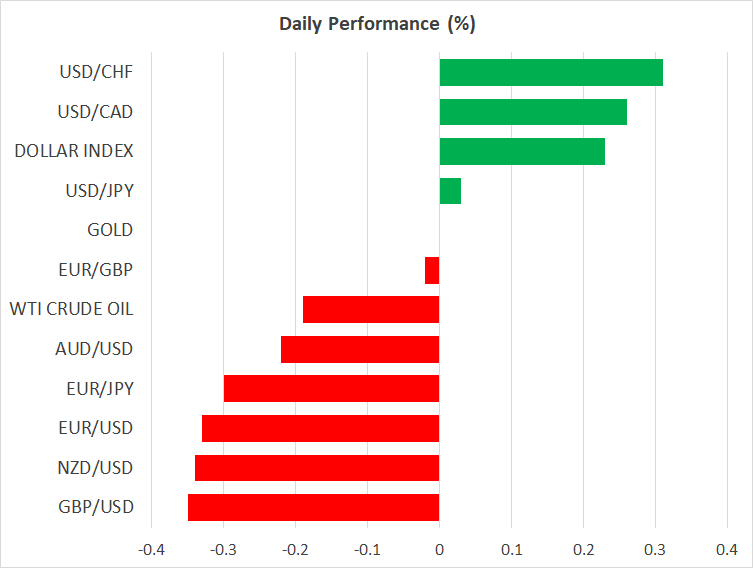Screen dimensions: 753x568
Task: Click the small green USD/JPY bar
Action: click(450, 191)
